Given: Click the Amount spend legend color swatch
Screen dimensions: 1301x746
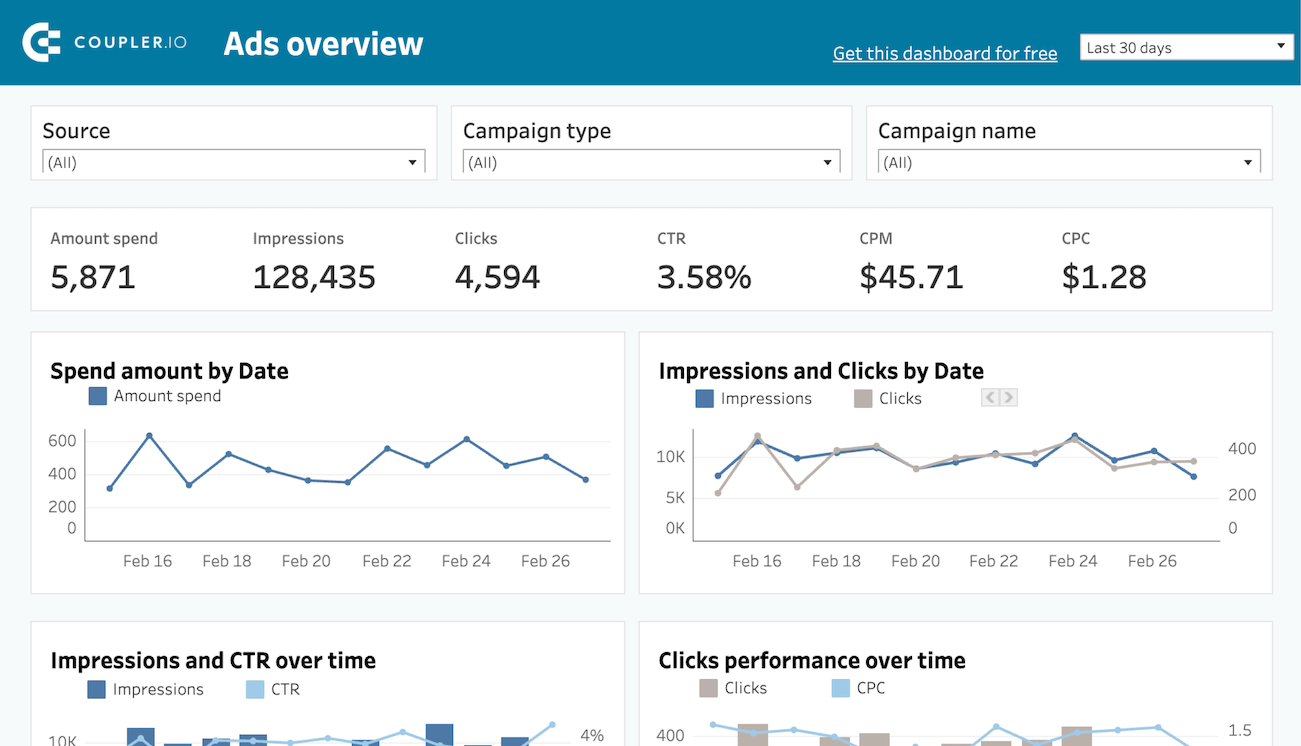Looking at the screenshot, I should (x=97, y=396).
